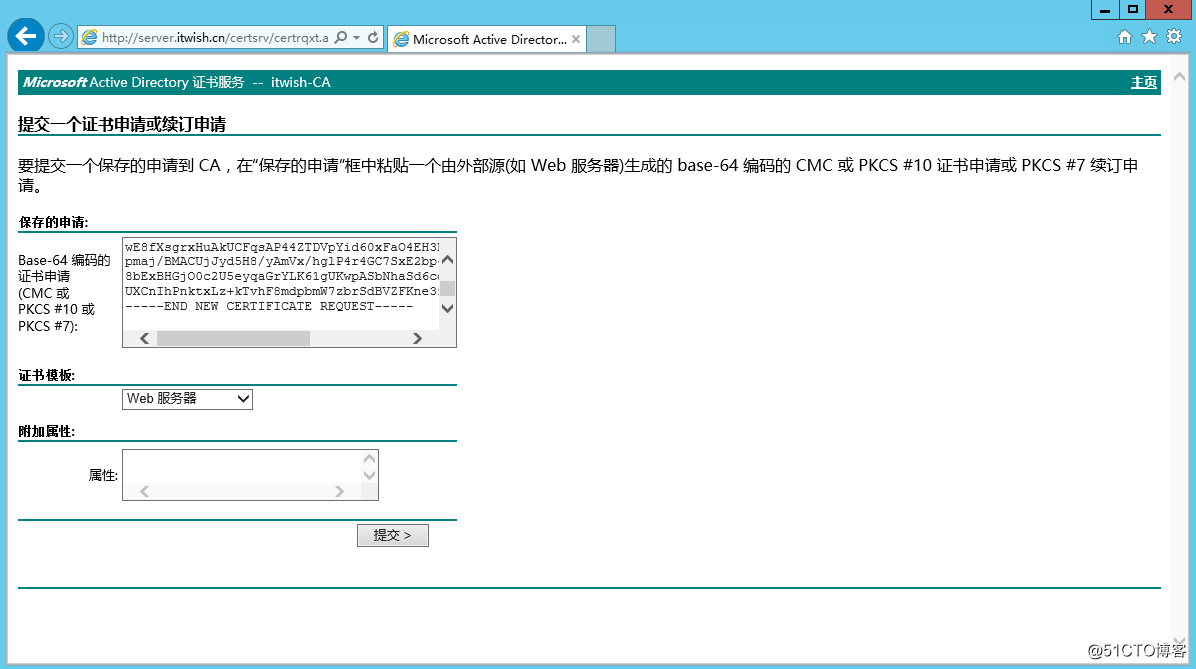The width and height of the screenshot is (1196, 669).
Task: Click the 保存的申请: label
Action: coord(53,223)
